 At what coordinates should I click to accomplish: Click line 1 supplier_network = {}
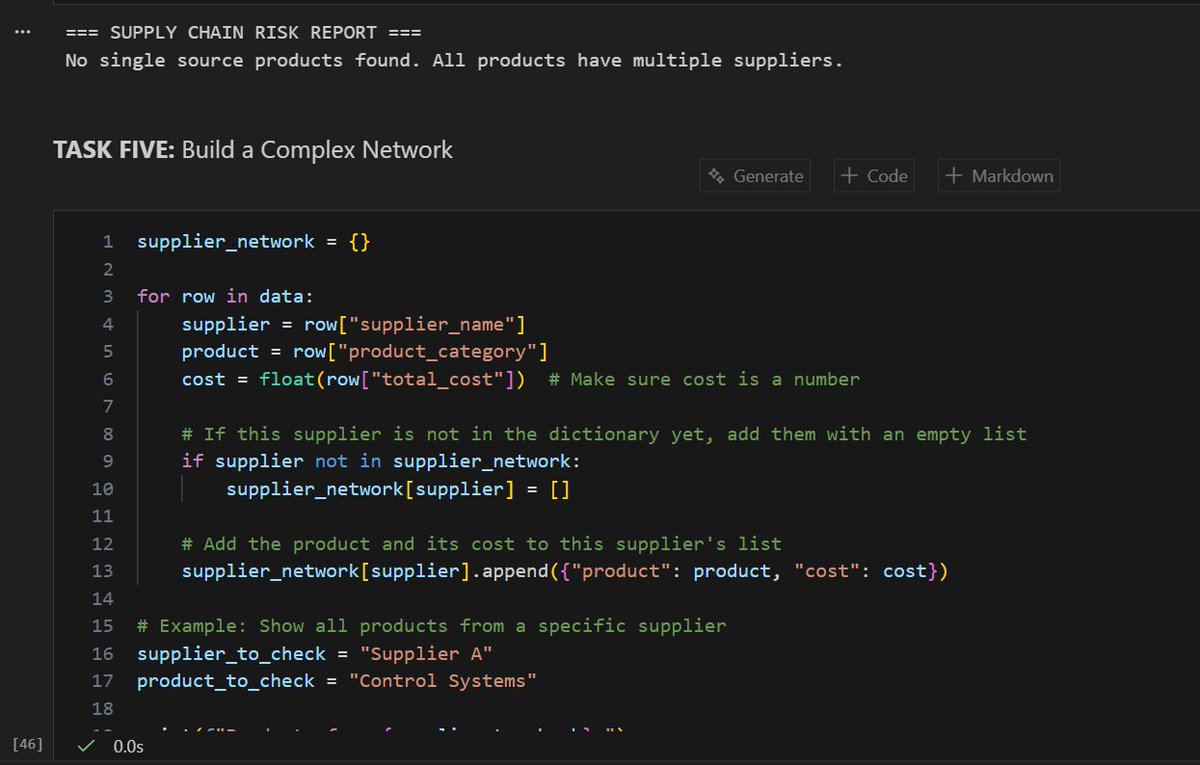point(254,242)
